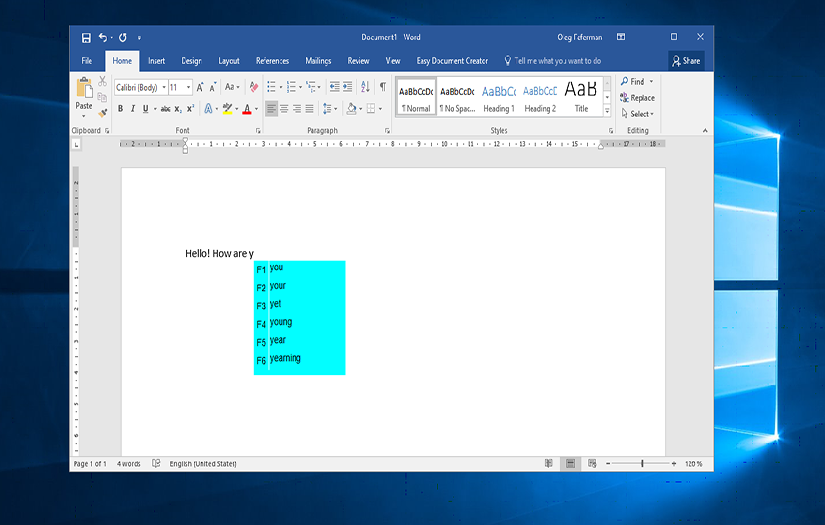
Task: Open line and paragraph spacing menu
Action: [x=330, y=109]
